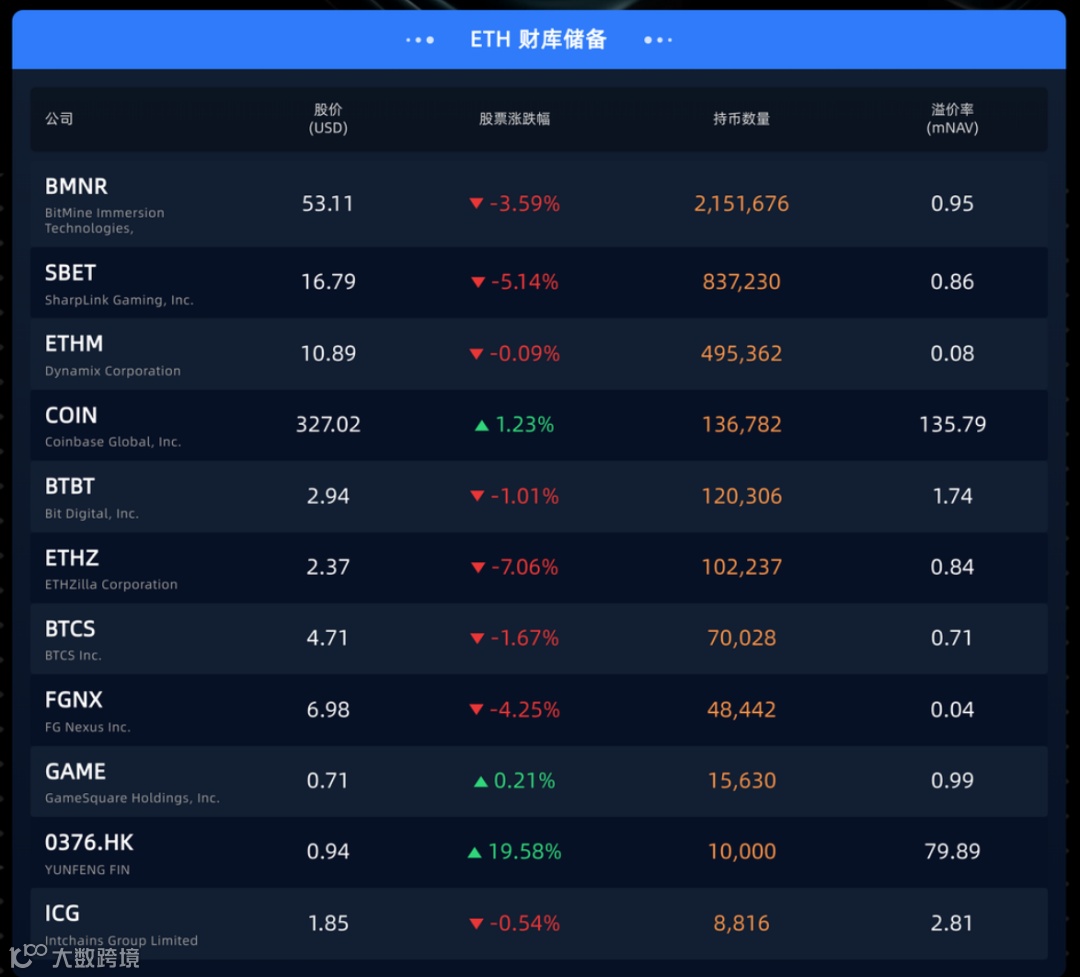Click 0376.HK holdings 10,000
Viewport: 1080px width, 977px height.
[741, 851]
